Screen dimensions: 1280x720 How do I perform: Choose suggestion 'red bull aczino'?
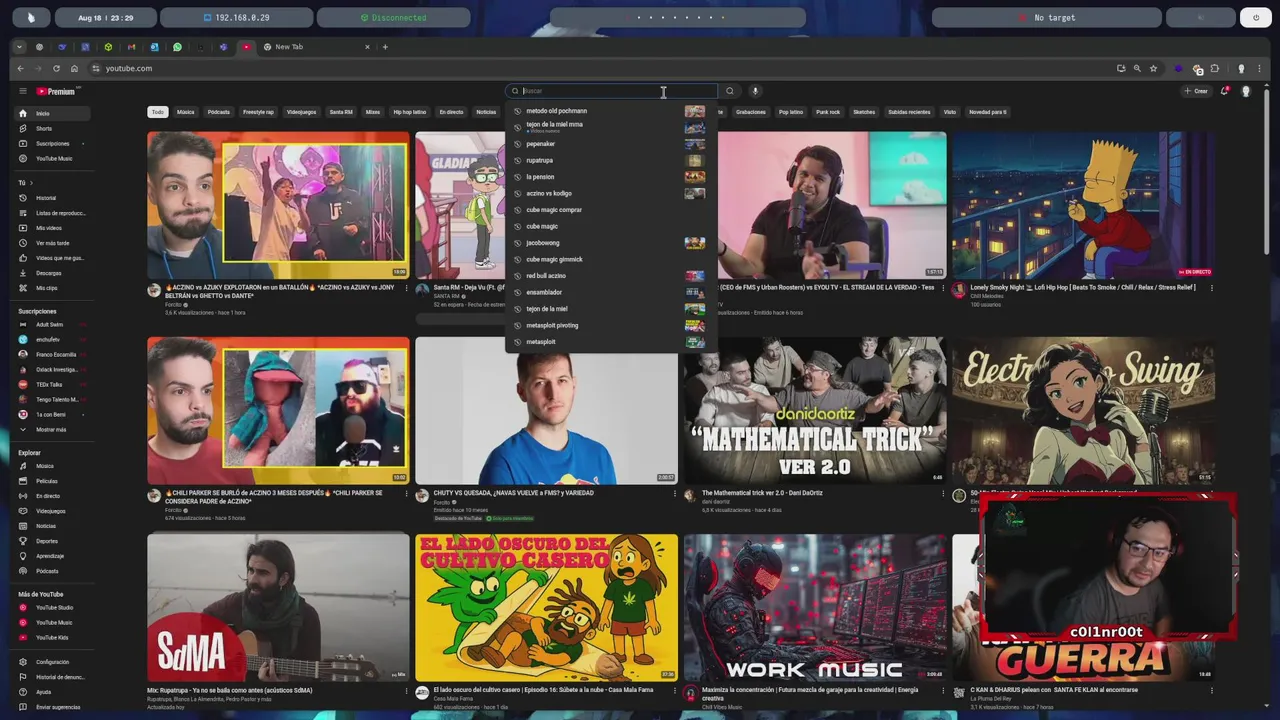click(x=611, y=276)
